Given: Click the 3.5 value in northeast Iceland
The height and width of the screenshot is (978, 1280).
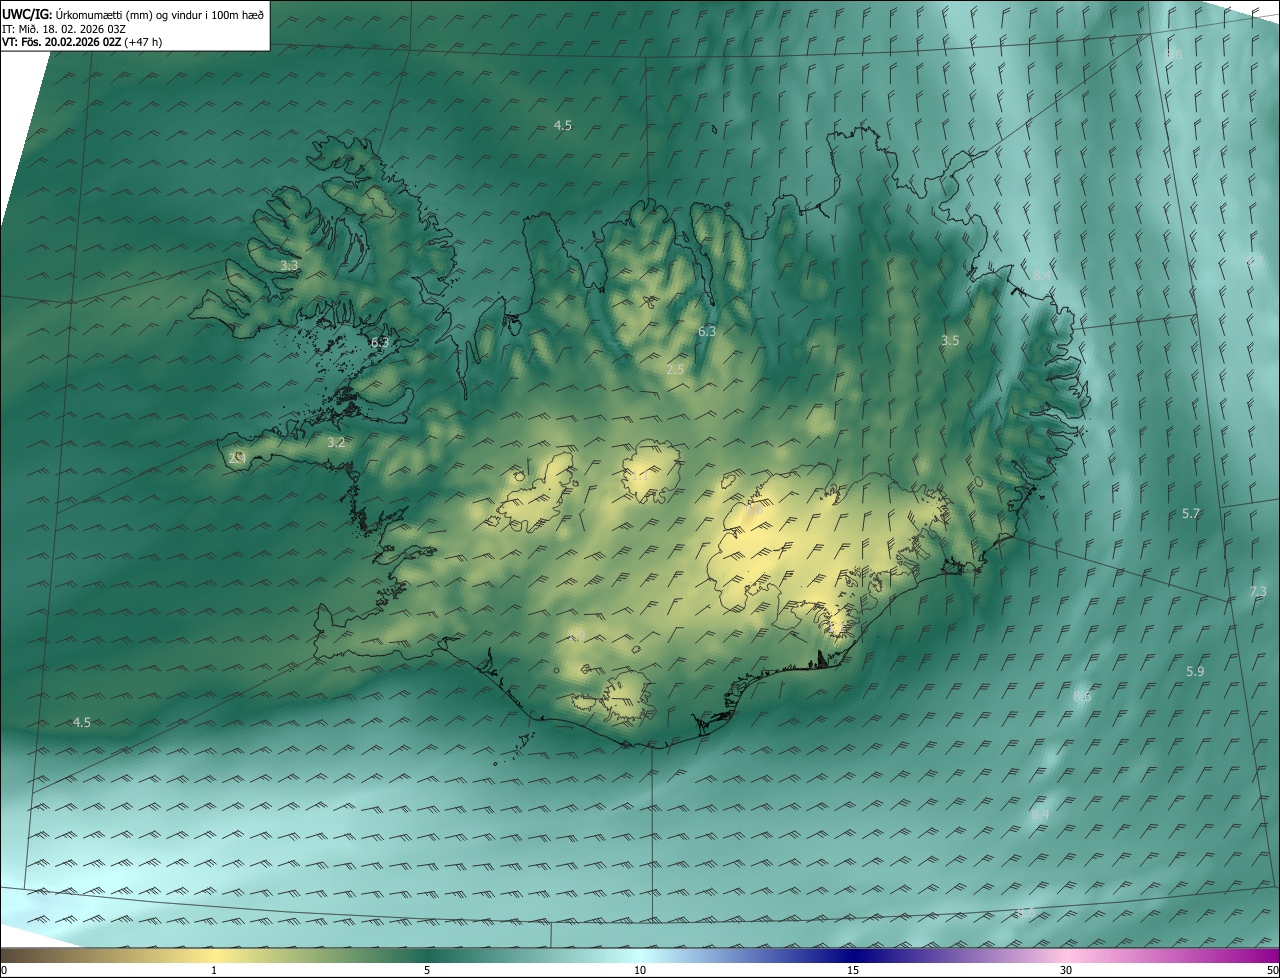Looking at the screenshot, I should (950, 341).
